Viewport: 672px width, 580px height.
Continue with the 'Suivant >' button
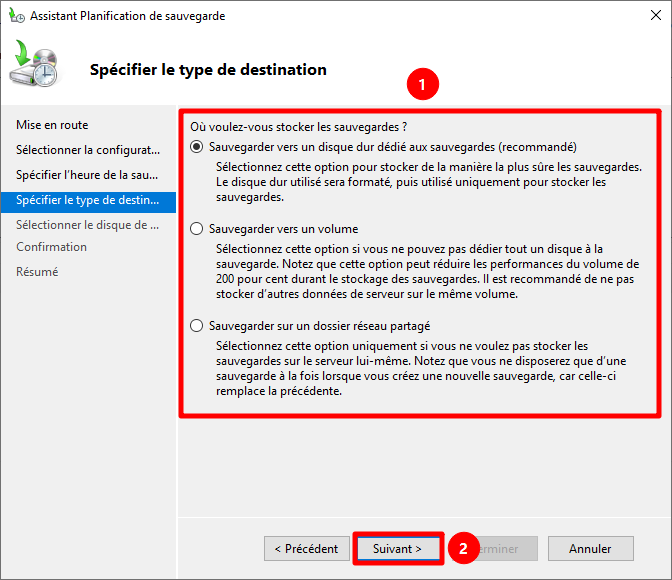click(397, 549)
